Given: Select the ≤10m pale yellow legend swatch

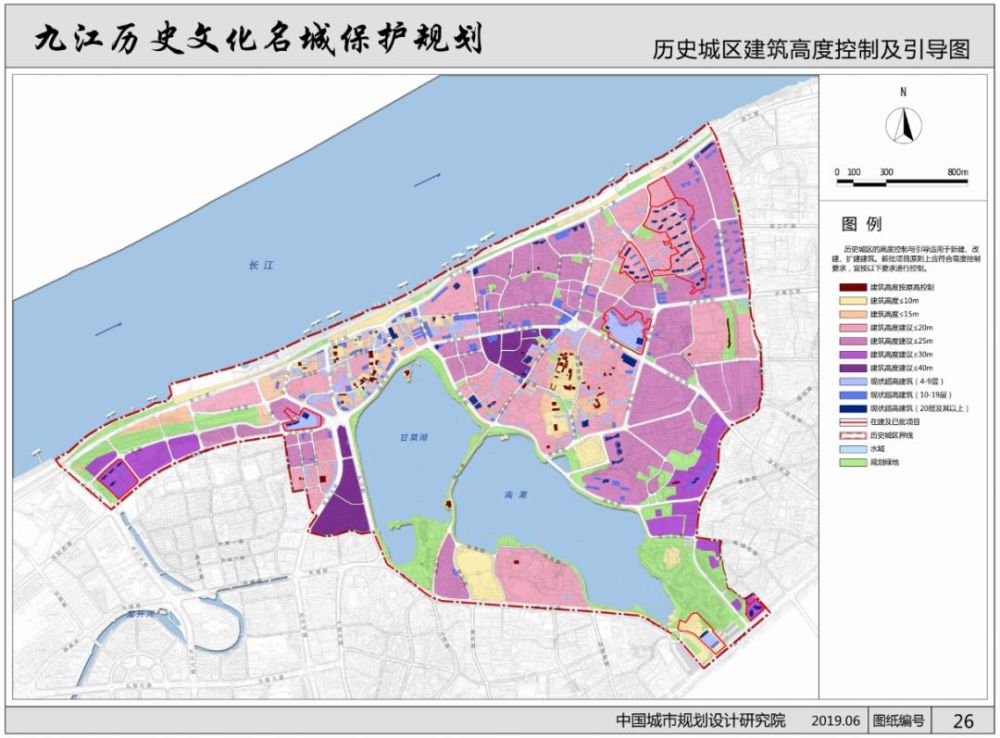Looking at the screenshot, I should 853,300.
